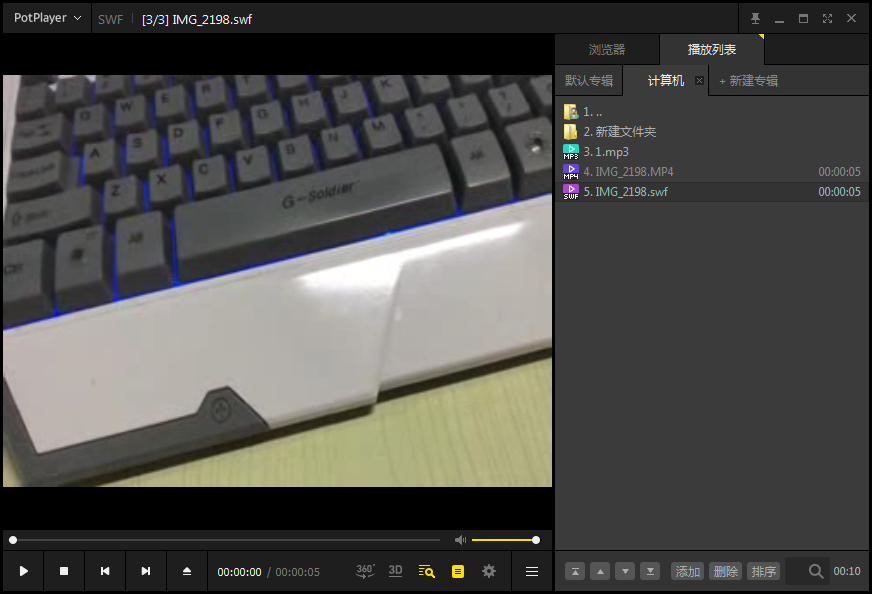Image resolution: width=872 pixels, height=594 pixels.
Task: Open the 360° video mode icon
Action: point(365,571)
